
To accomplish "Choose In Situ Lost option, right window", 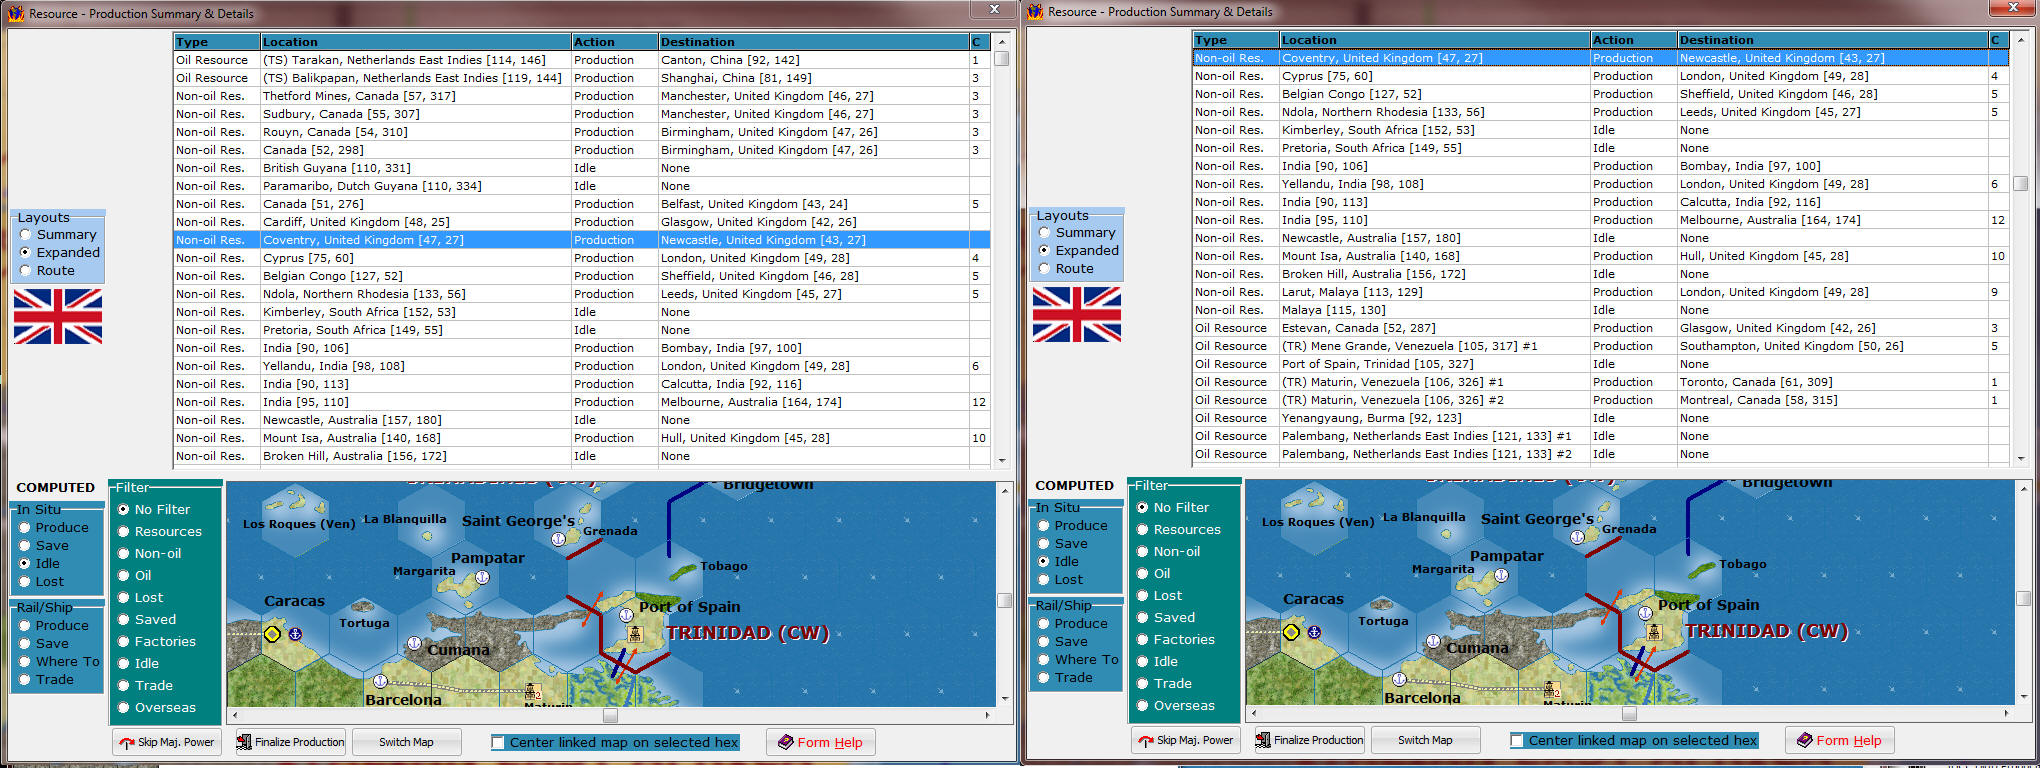I will [1044, 580].
